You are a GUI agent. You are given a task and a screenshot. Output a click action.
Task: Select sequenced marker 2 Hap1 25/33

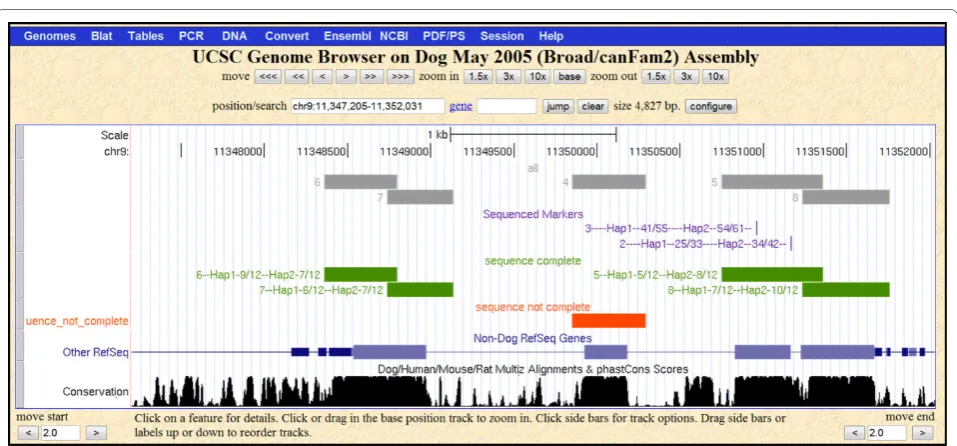[x=706, y=244]
